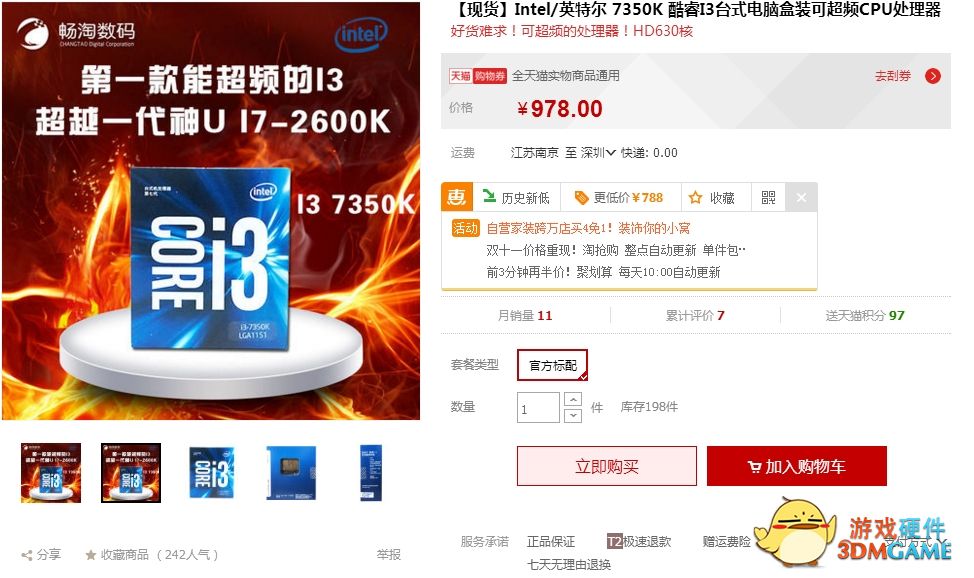The width and height of the screenshot is (974, 578).
Task: Click the quantity input field
Action: coord(539,408)
